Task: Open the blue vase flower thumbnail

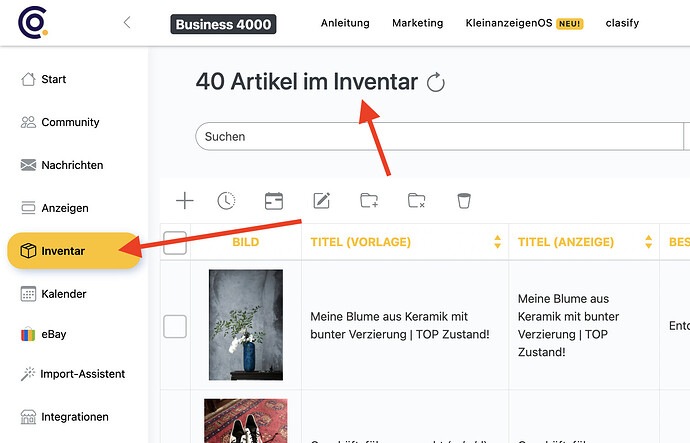Action: (245, 325)
